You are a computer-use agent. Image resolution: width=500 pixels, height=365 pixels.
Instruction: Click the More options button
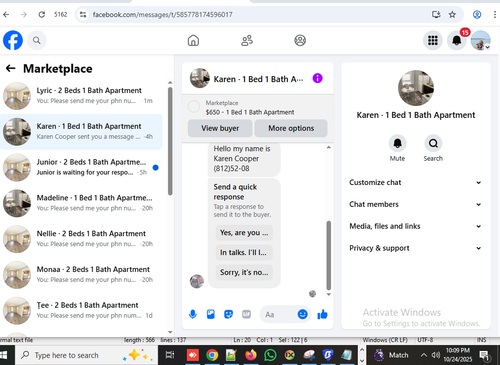(x=291, y=128)
